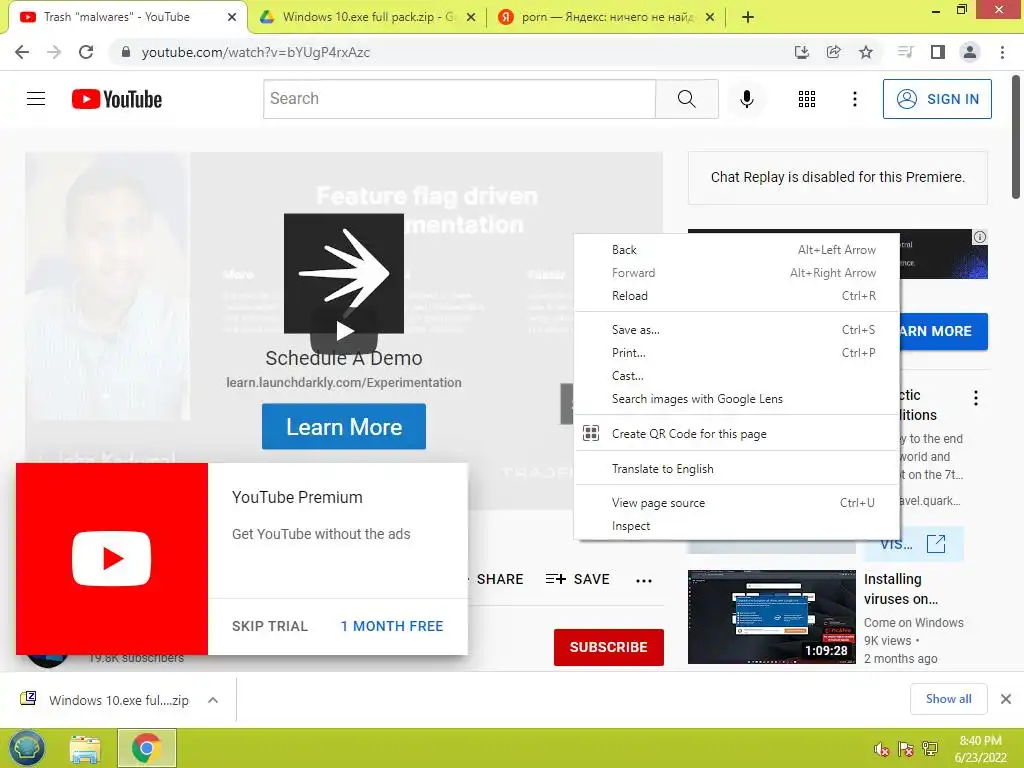Open a new tab with the plus button

click(x=748, y=17)
